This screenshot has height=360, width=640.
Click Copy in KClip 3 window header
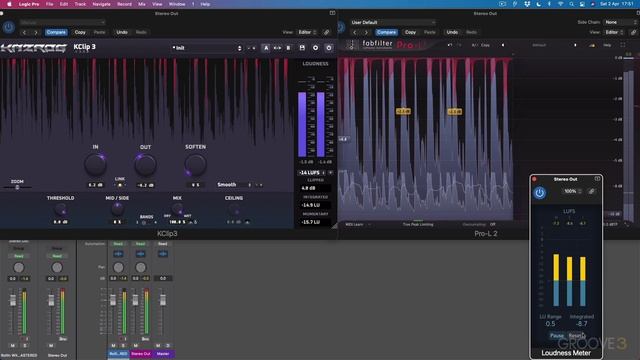point(80,32)
